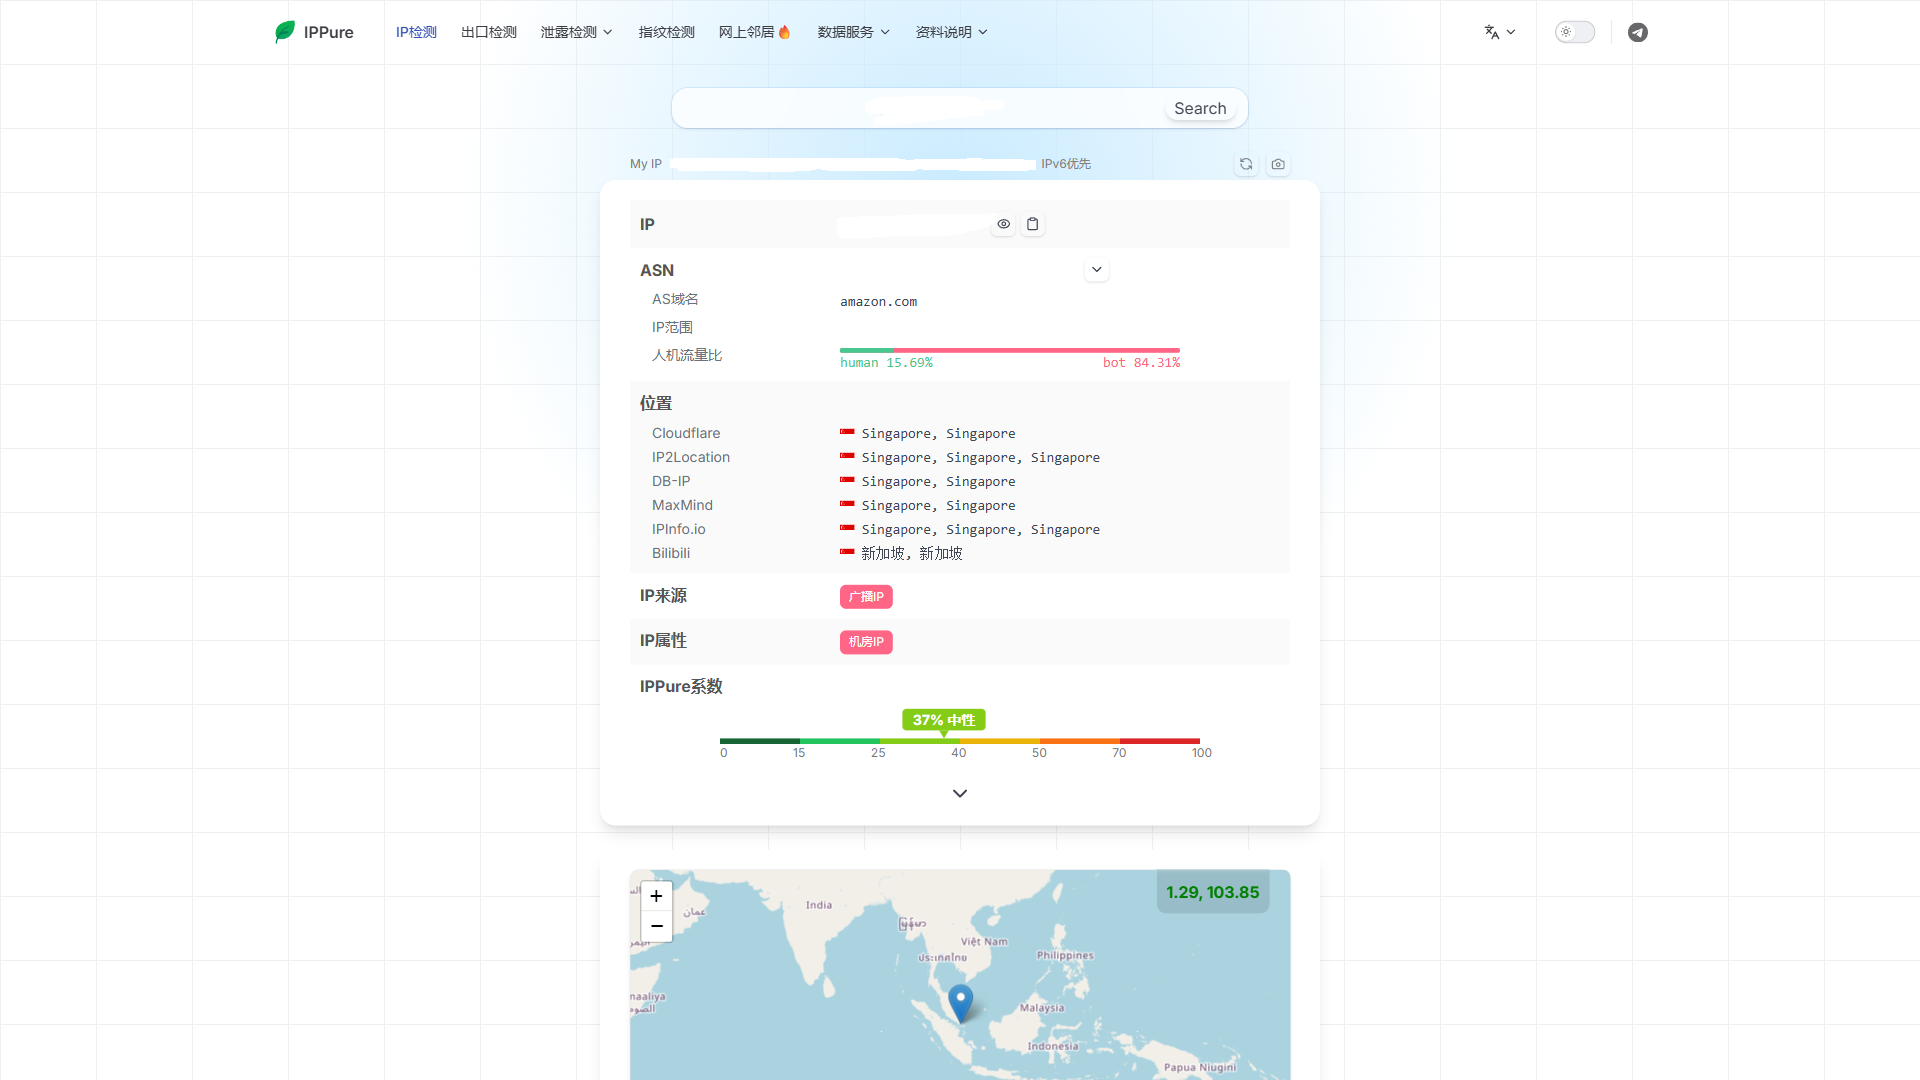Switch to the IP检测 tab
1920x1080 pixels.
pos(416,32)
